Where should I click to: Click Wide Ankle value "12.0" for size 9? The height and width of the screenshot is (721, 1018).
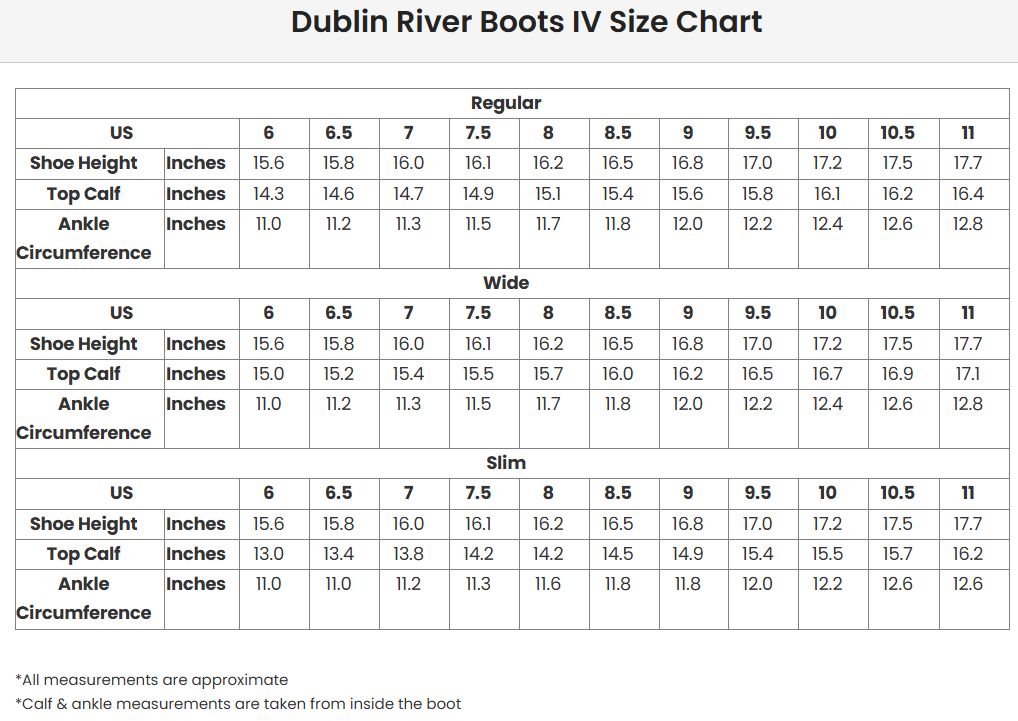[688, 404]
